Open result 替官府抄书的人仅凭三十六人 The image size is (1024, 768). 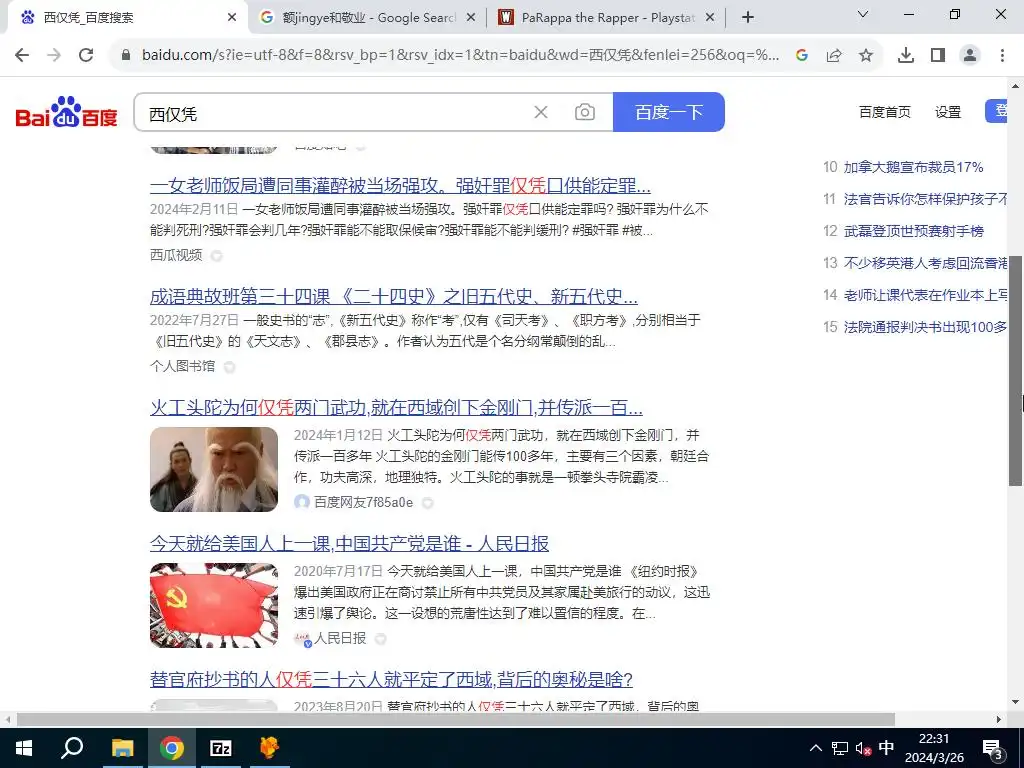391,680
